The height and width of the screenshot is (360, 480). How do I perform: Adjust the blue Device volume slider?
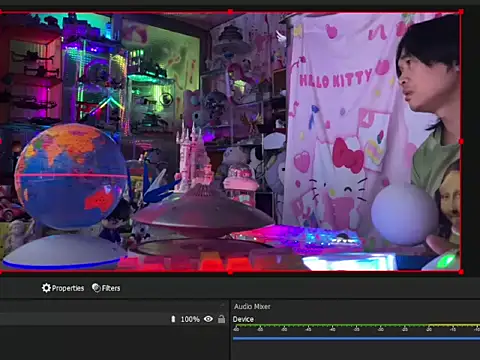356,339
